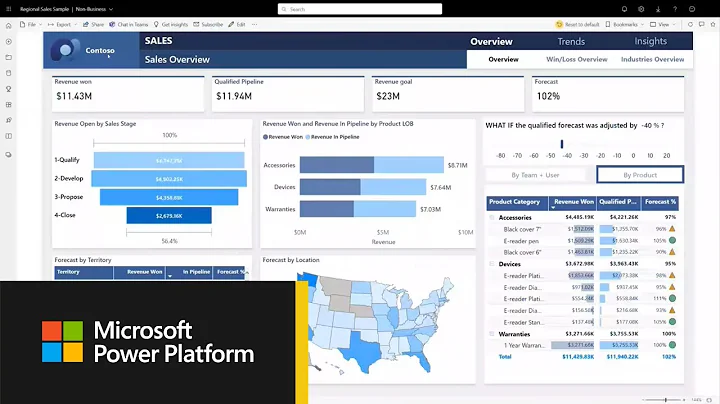
Task: Click the Warranties bar in LOB chart
Action: [x=358, y=209]
